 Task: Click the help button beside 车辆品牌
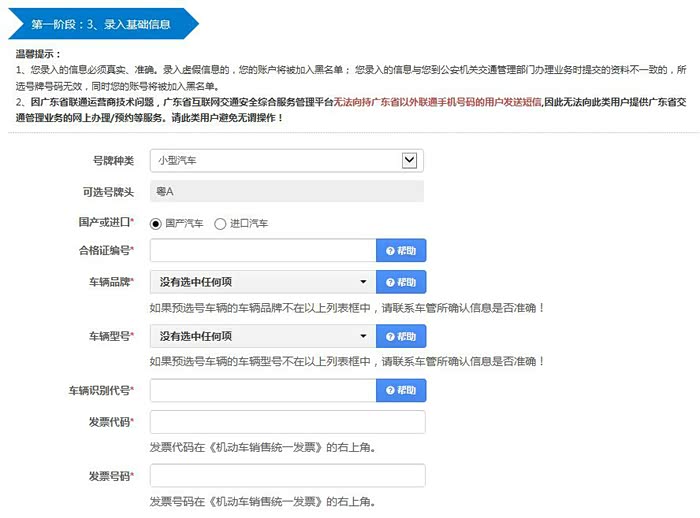(x=401, y=282)
